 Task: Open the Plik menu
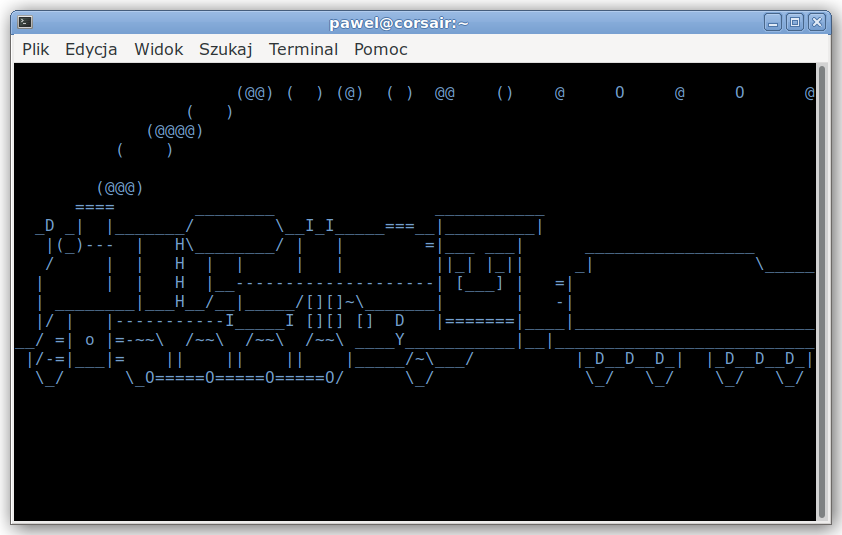point(35,49)
